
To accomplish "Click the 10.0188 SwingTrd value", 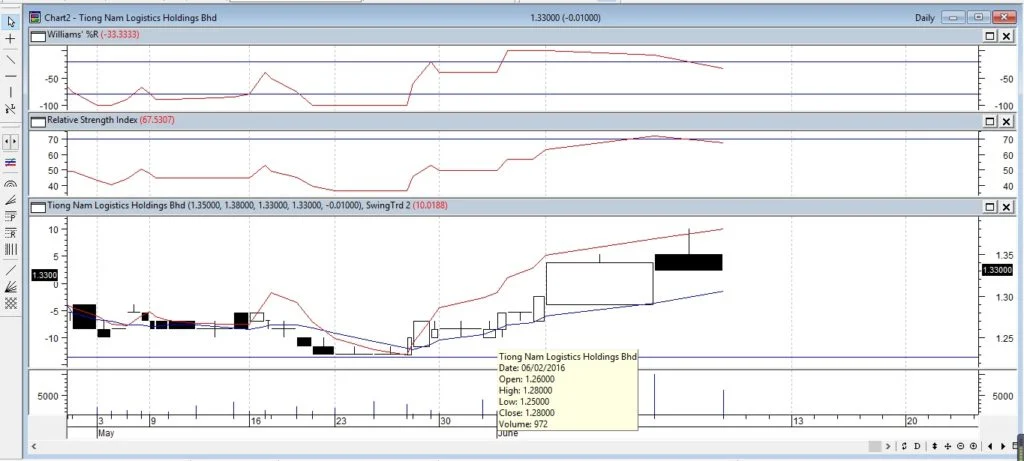I will pos(430,206).
